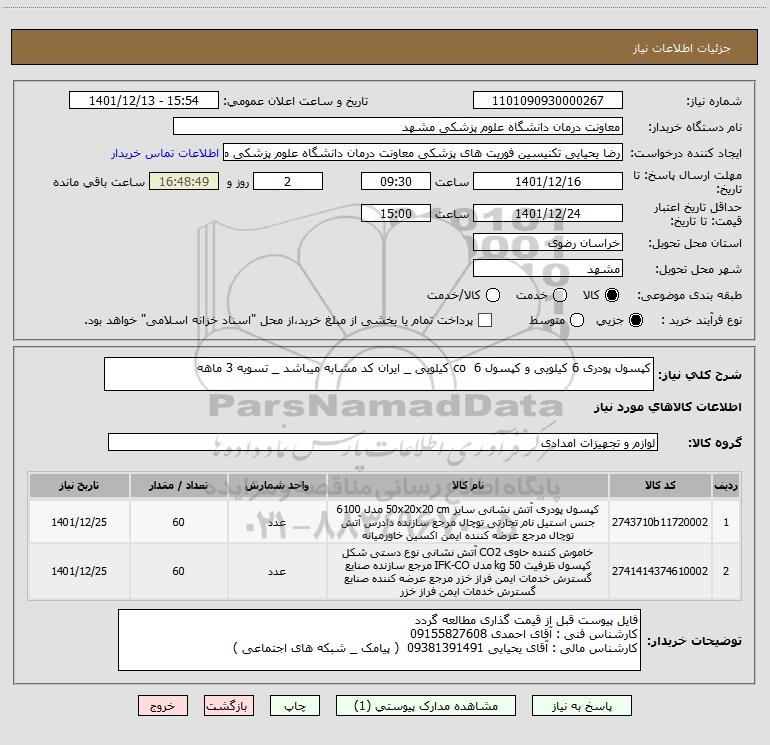Click the نام دستگاه خریدار field

pos(398,127)
